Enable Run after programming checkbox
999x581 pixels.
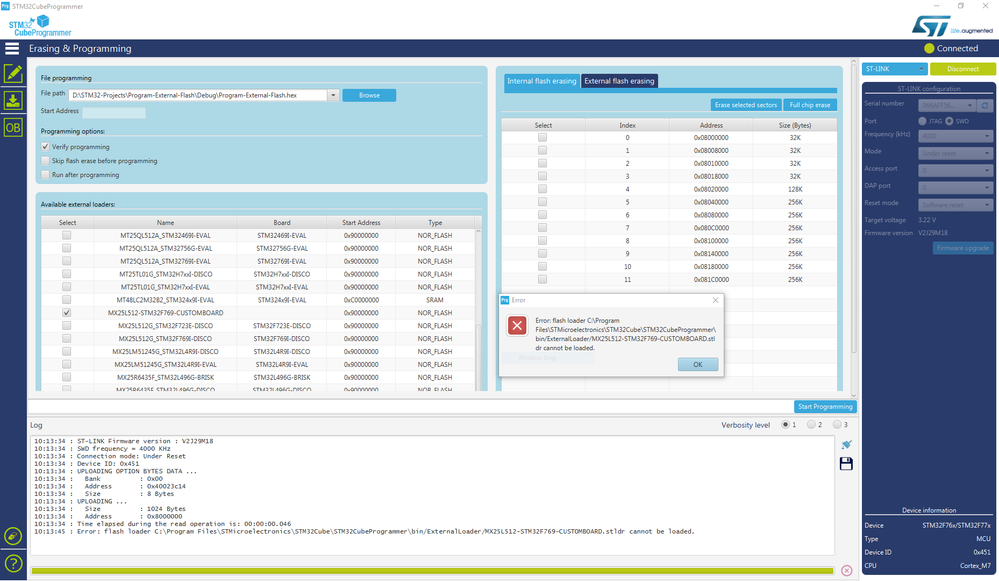(x=45, y=175)
